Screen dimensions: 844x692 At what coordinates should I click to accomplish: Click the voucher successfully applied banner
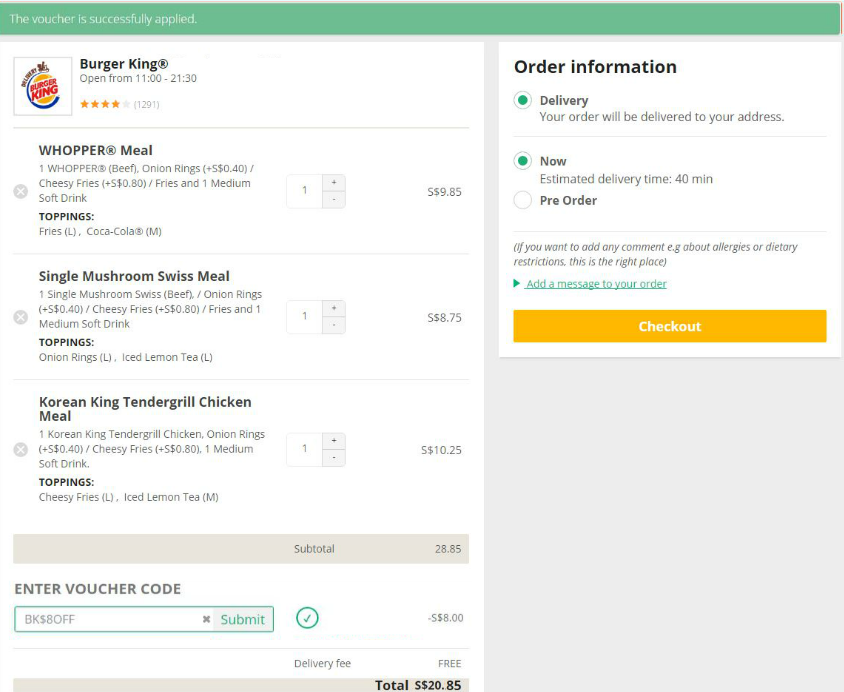click(x=420, y=19)
